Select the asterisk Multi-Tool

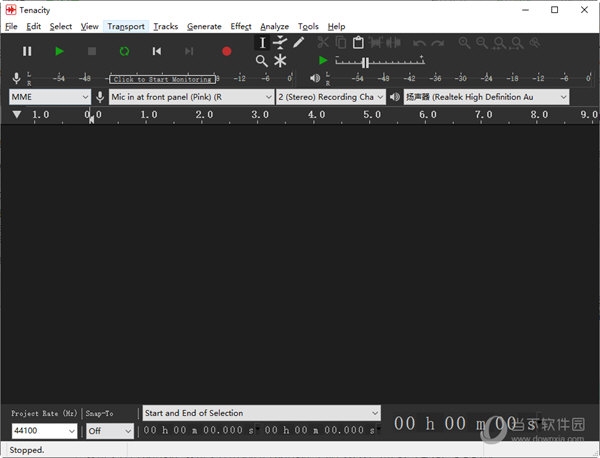pyautogui.click(x=280, y=61)
